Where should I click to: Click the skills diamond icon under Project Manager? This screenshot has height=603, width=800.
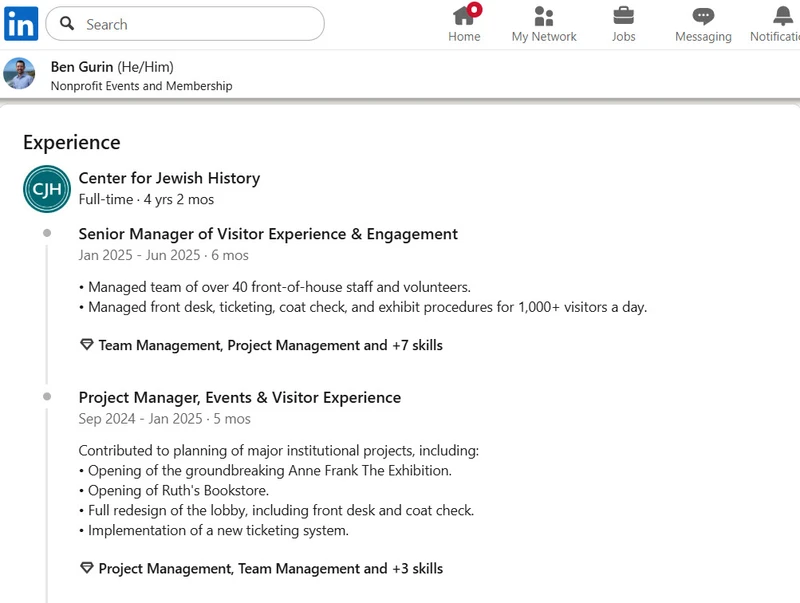pyautogui.click(x=86, y=568)
